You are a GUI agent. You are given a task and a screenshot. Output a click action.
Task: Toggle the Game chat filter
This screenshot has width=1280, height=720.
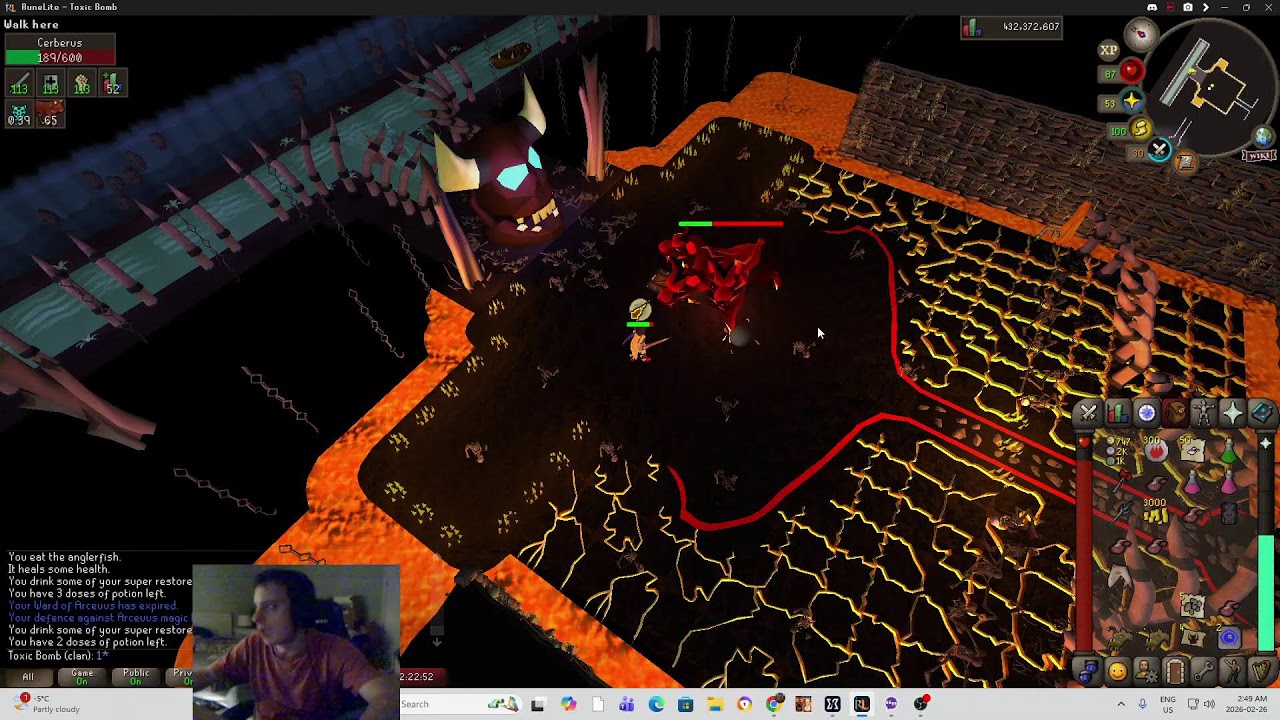(x=82, y=677)
